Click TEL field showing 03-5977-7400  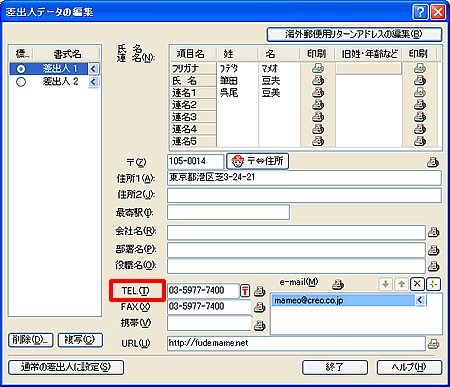coord(203,291)
